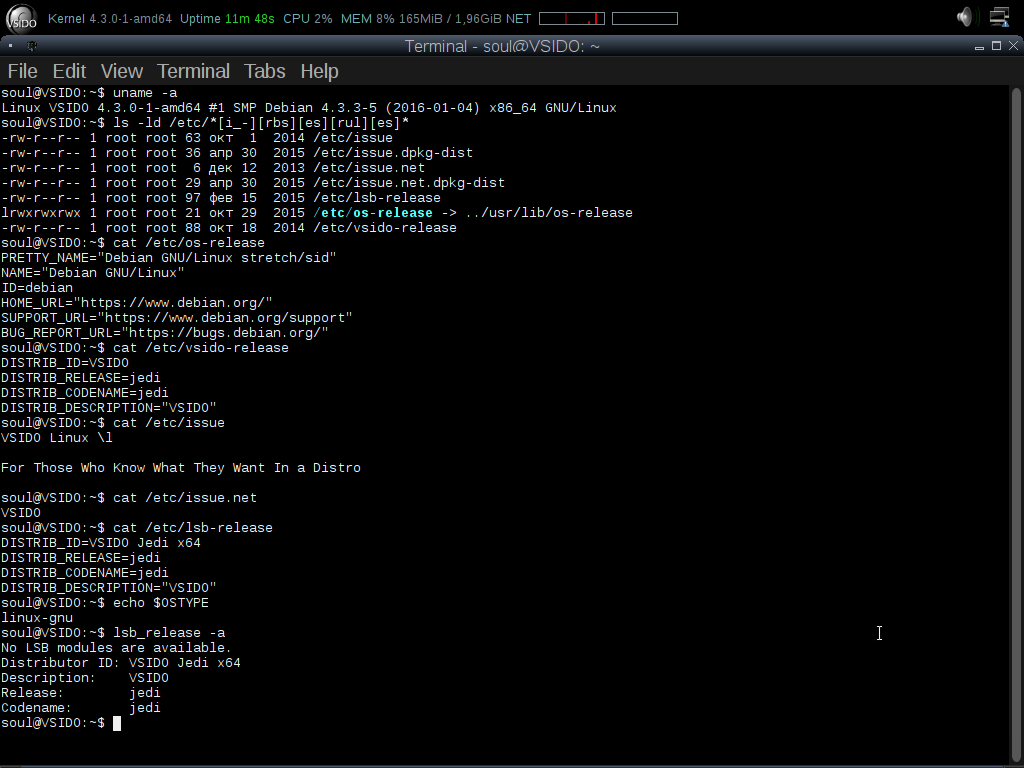Click the first NET traffic graph
The height and width of the screenshot is (768, 1024).
pyautogui.click(x=571, y=19)
